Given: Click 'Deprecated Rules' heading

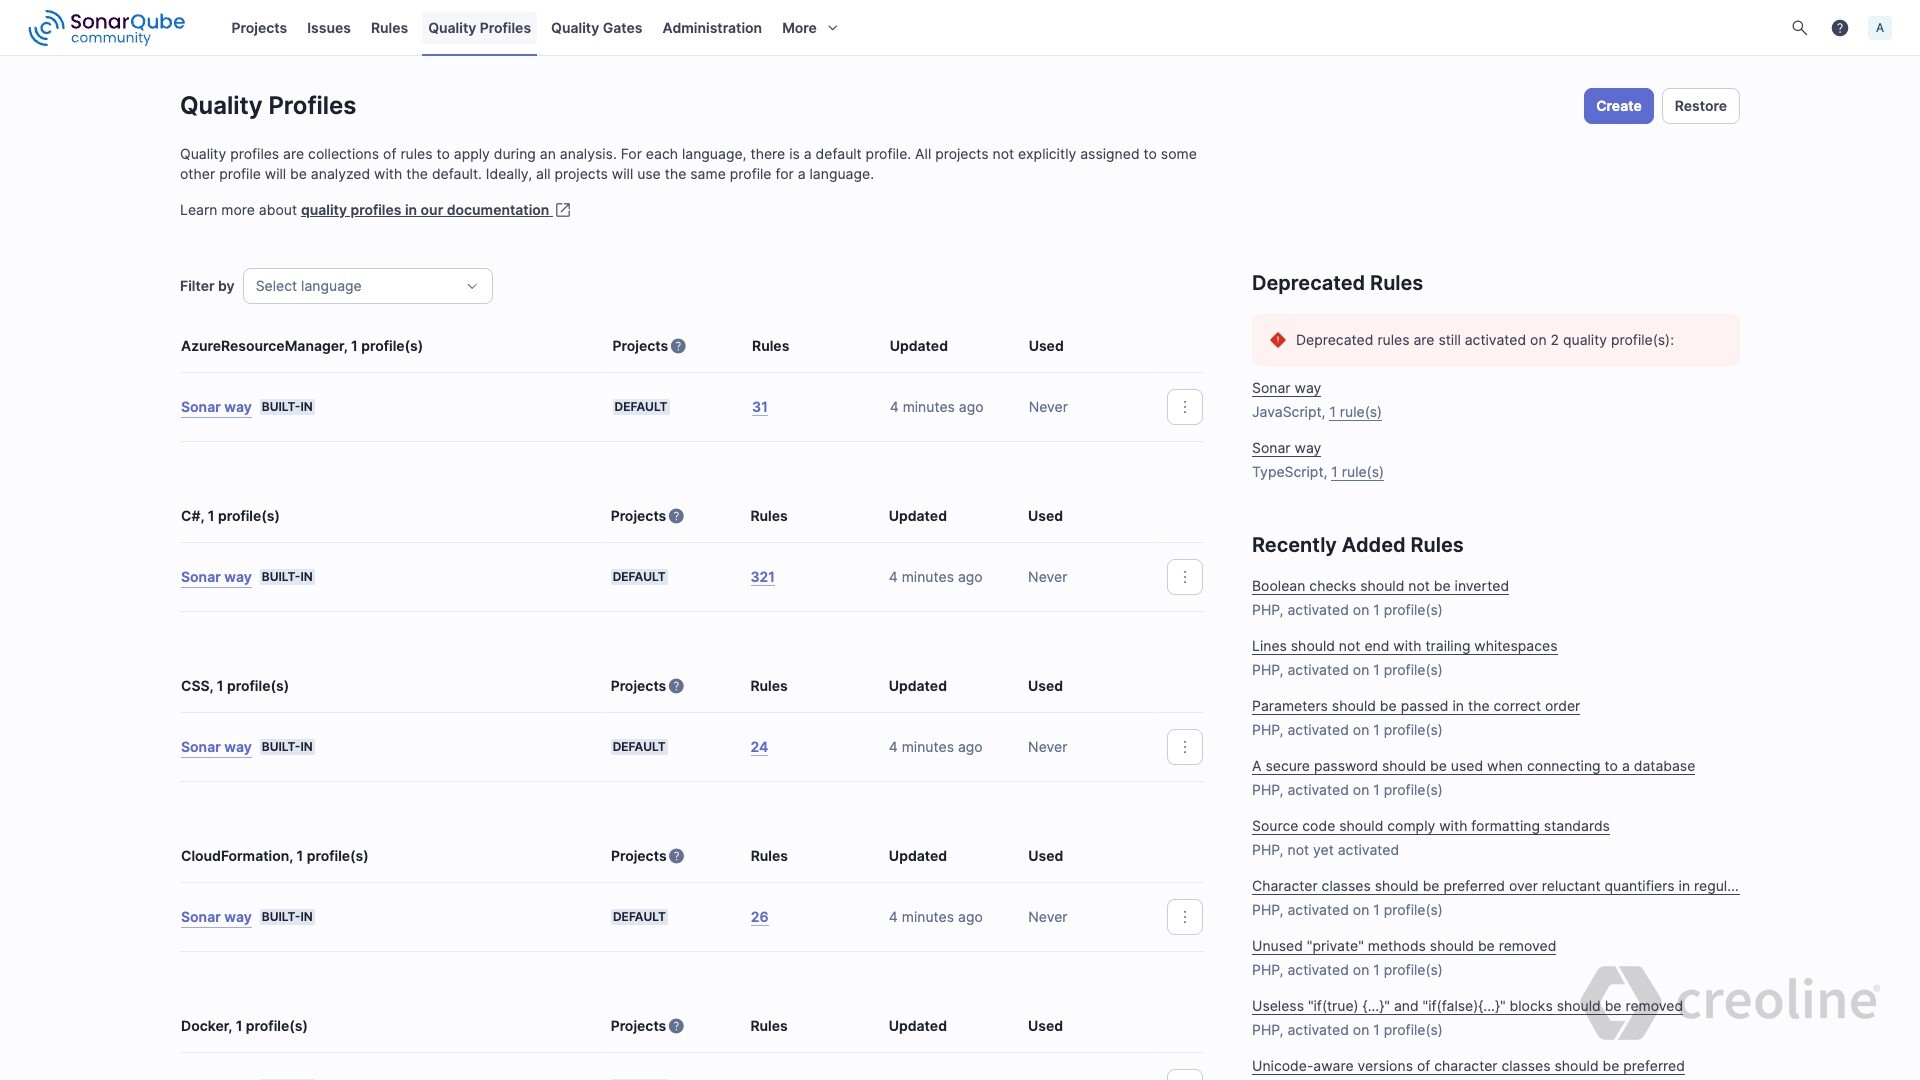Looking at the screenshot, I should click(1337, 283).
